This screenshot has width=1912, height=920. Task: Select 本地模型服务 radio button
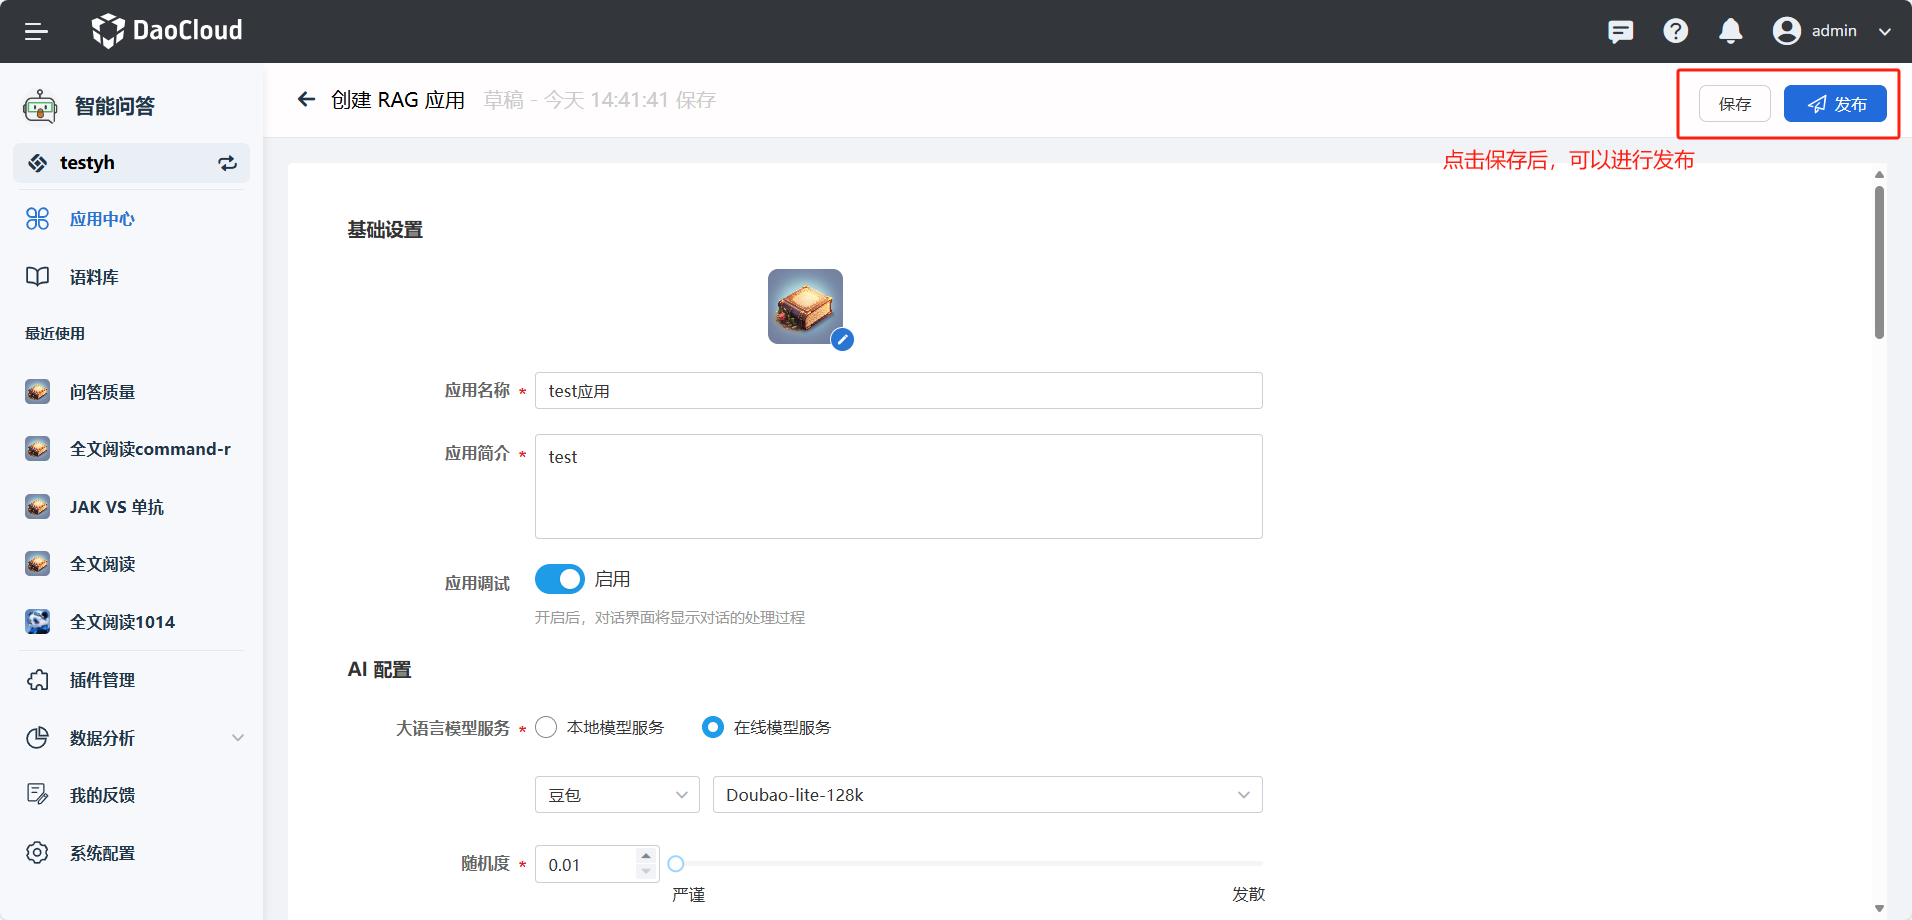tap(546, 727)
